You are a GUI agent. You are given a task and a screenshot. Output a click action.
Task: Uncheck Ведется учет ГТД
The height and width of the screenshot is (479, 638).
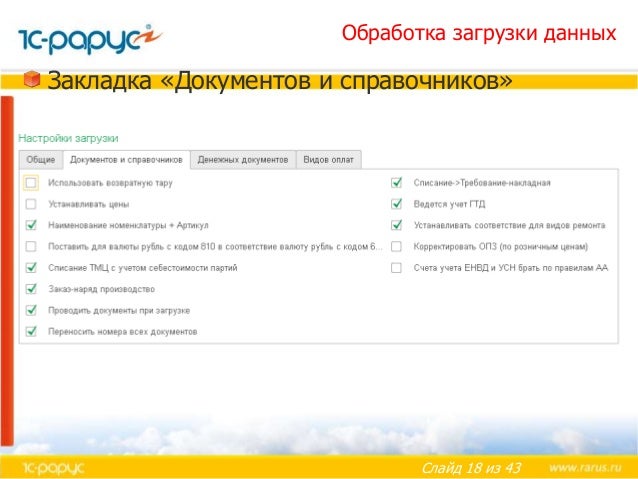click(x=396, y=204)
